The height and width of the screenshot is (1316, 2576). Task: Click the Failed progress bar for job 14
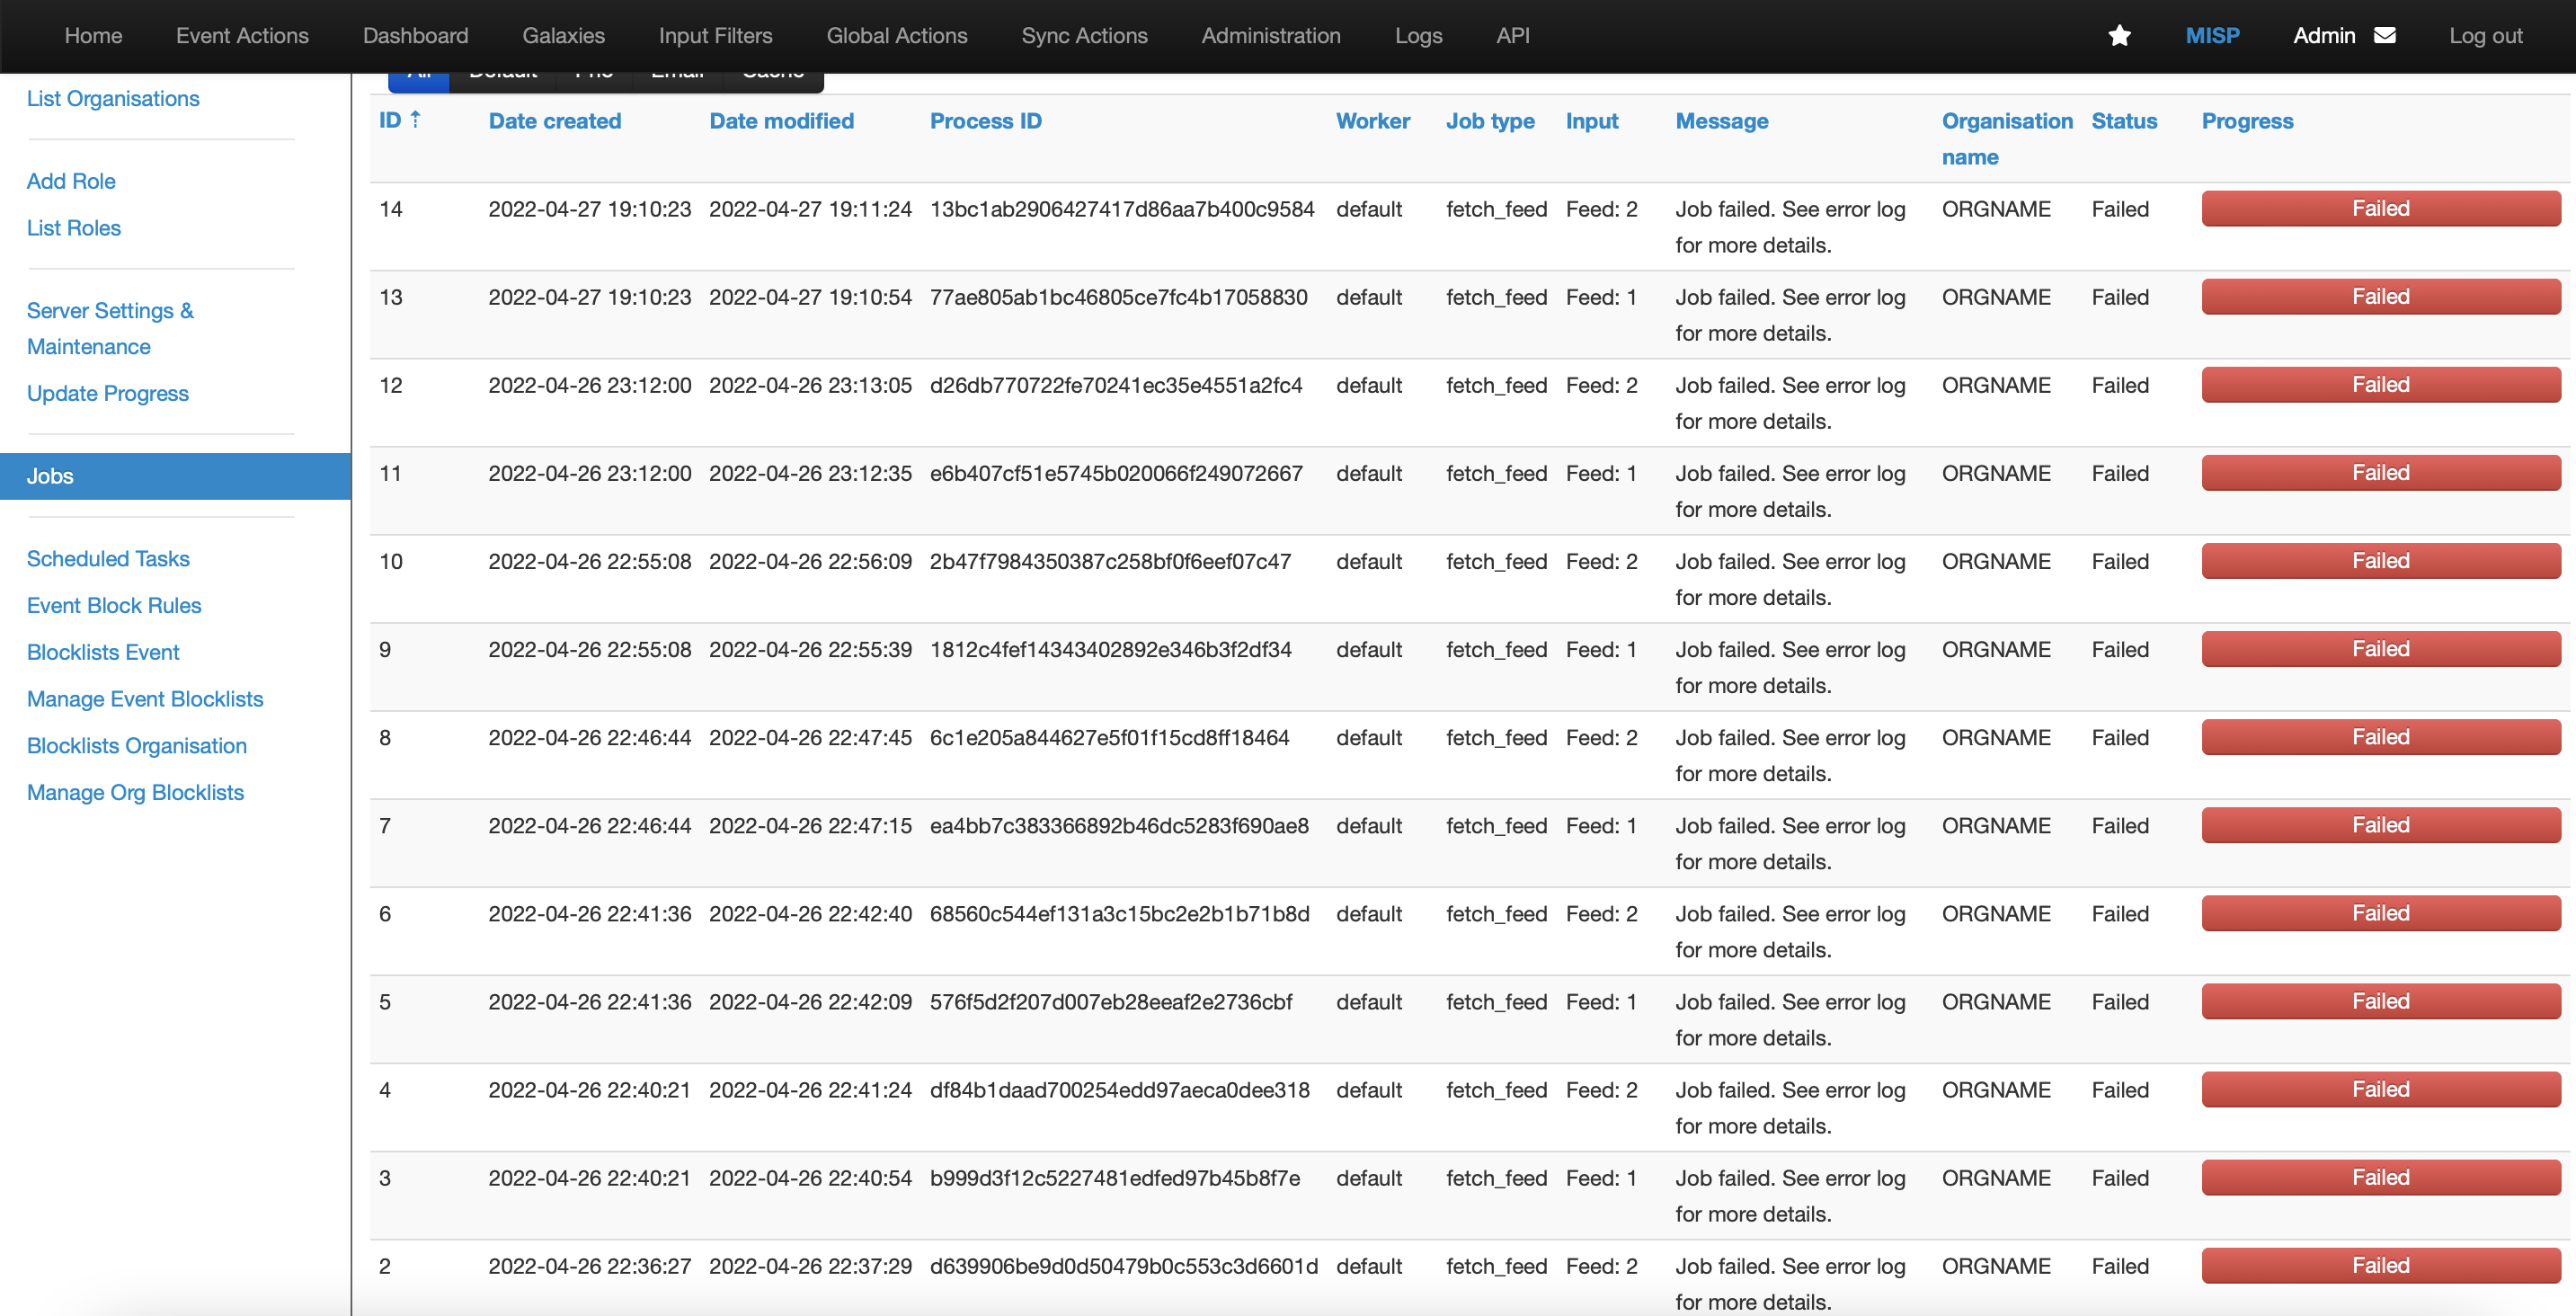tap(2380, 209)
